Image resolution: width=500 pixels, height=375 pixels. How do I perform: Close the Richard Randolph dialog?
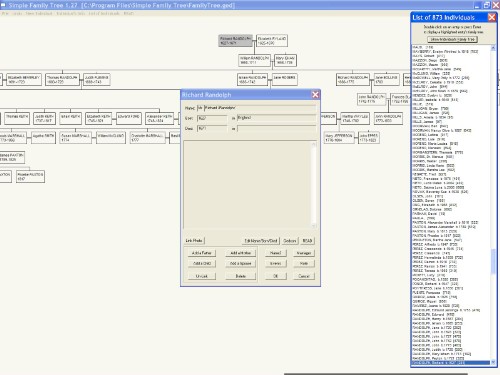pyautogui.click(x=315, y=95)
